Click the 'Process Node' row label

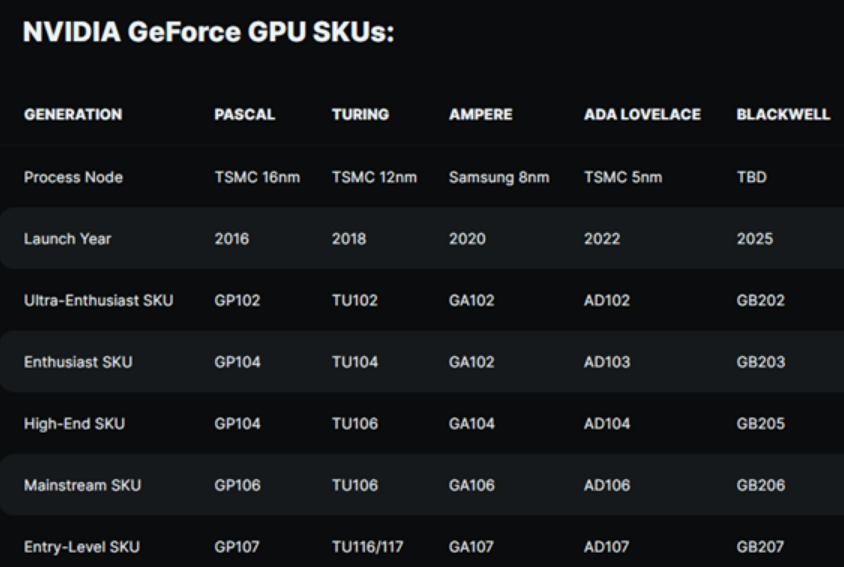73,177
